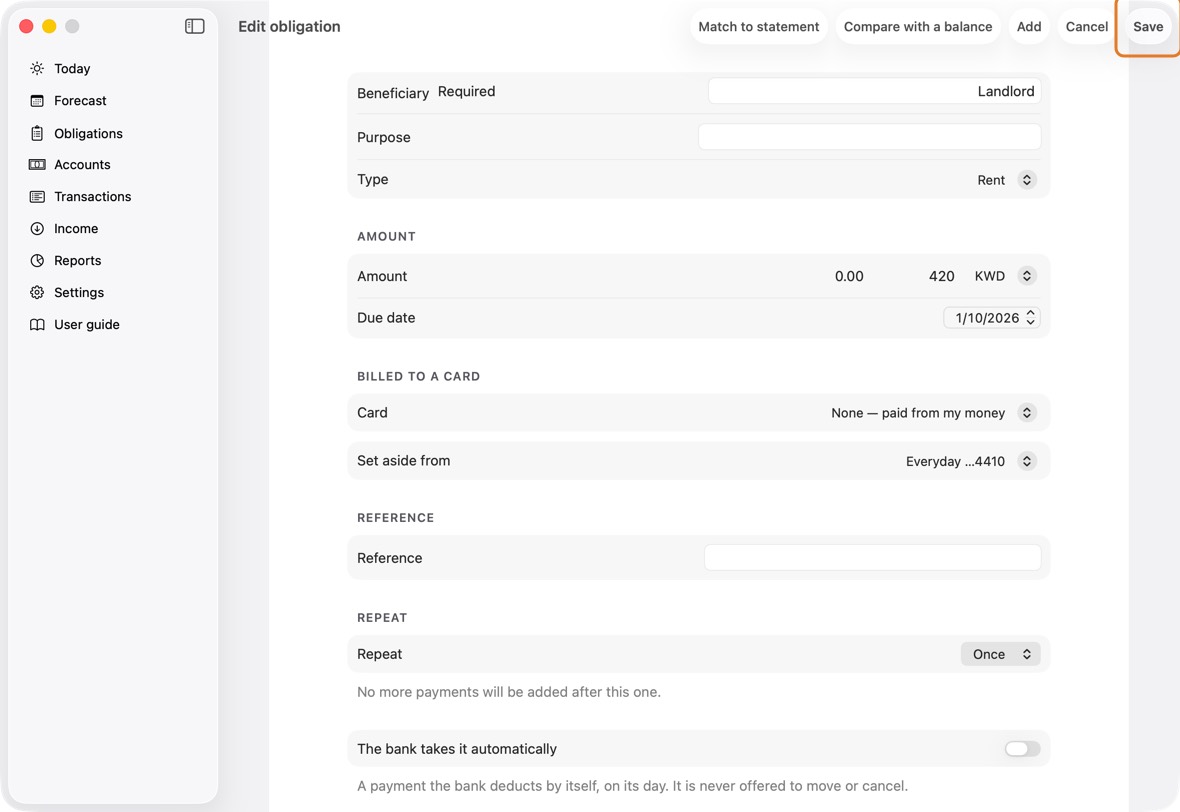Open the KWD currency dropdown
Screen dimensions: 1180x812
click(x=1005, y=276)
